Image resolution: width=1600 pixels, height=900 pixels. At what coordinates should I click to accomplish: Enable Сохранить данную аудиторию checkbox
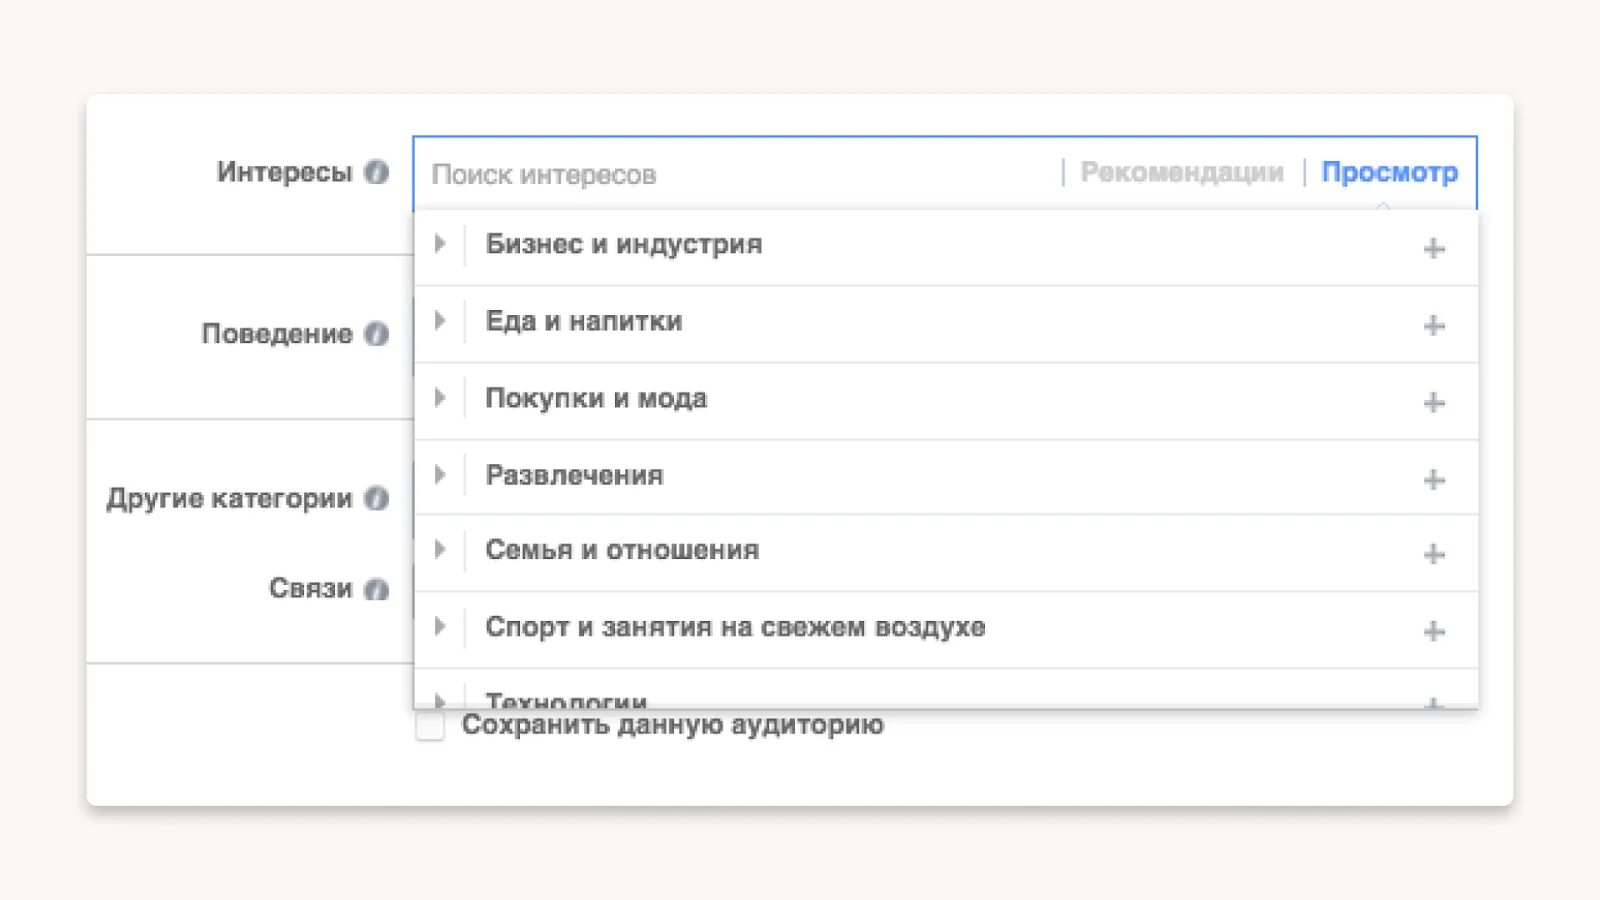click(430, 726)
